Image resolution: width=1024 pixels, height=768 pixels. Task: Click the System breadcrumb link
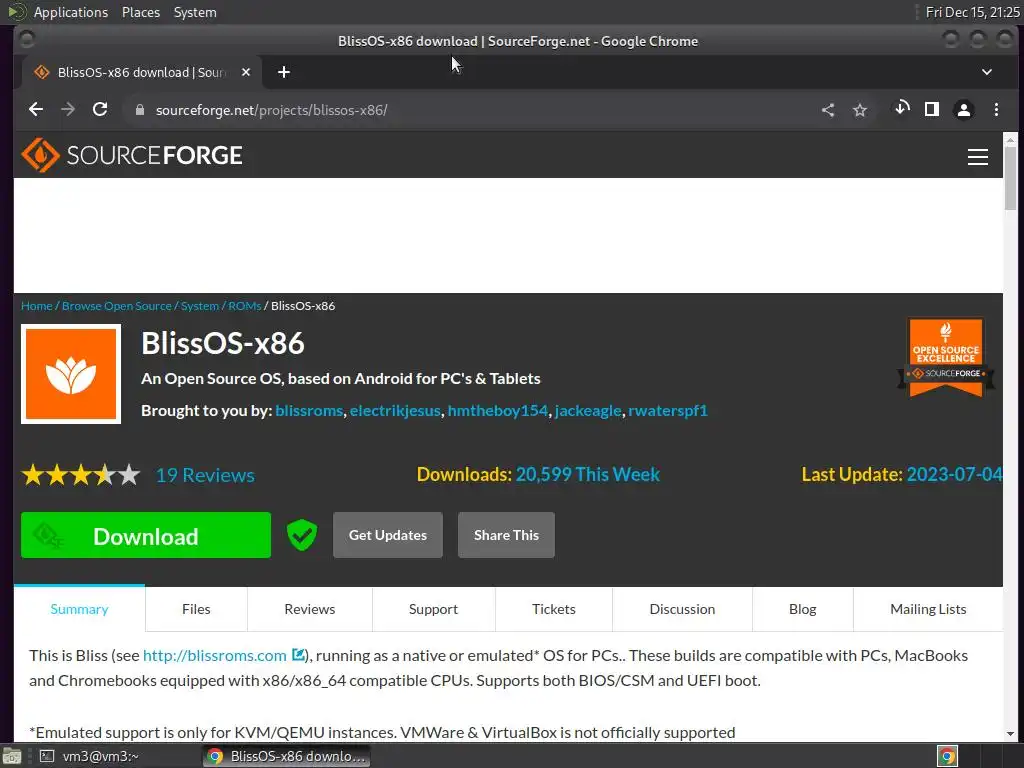point(200,306)
